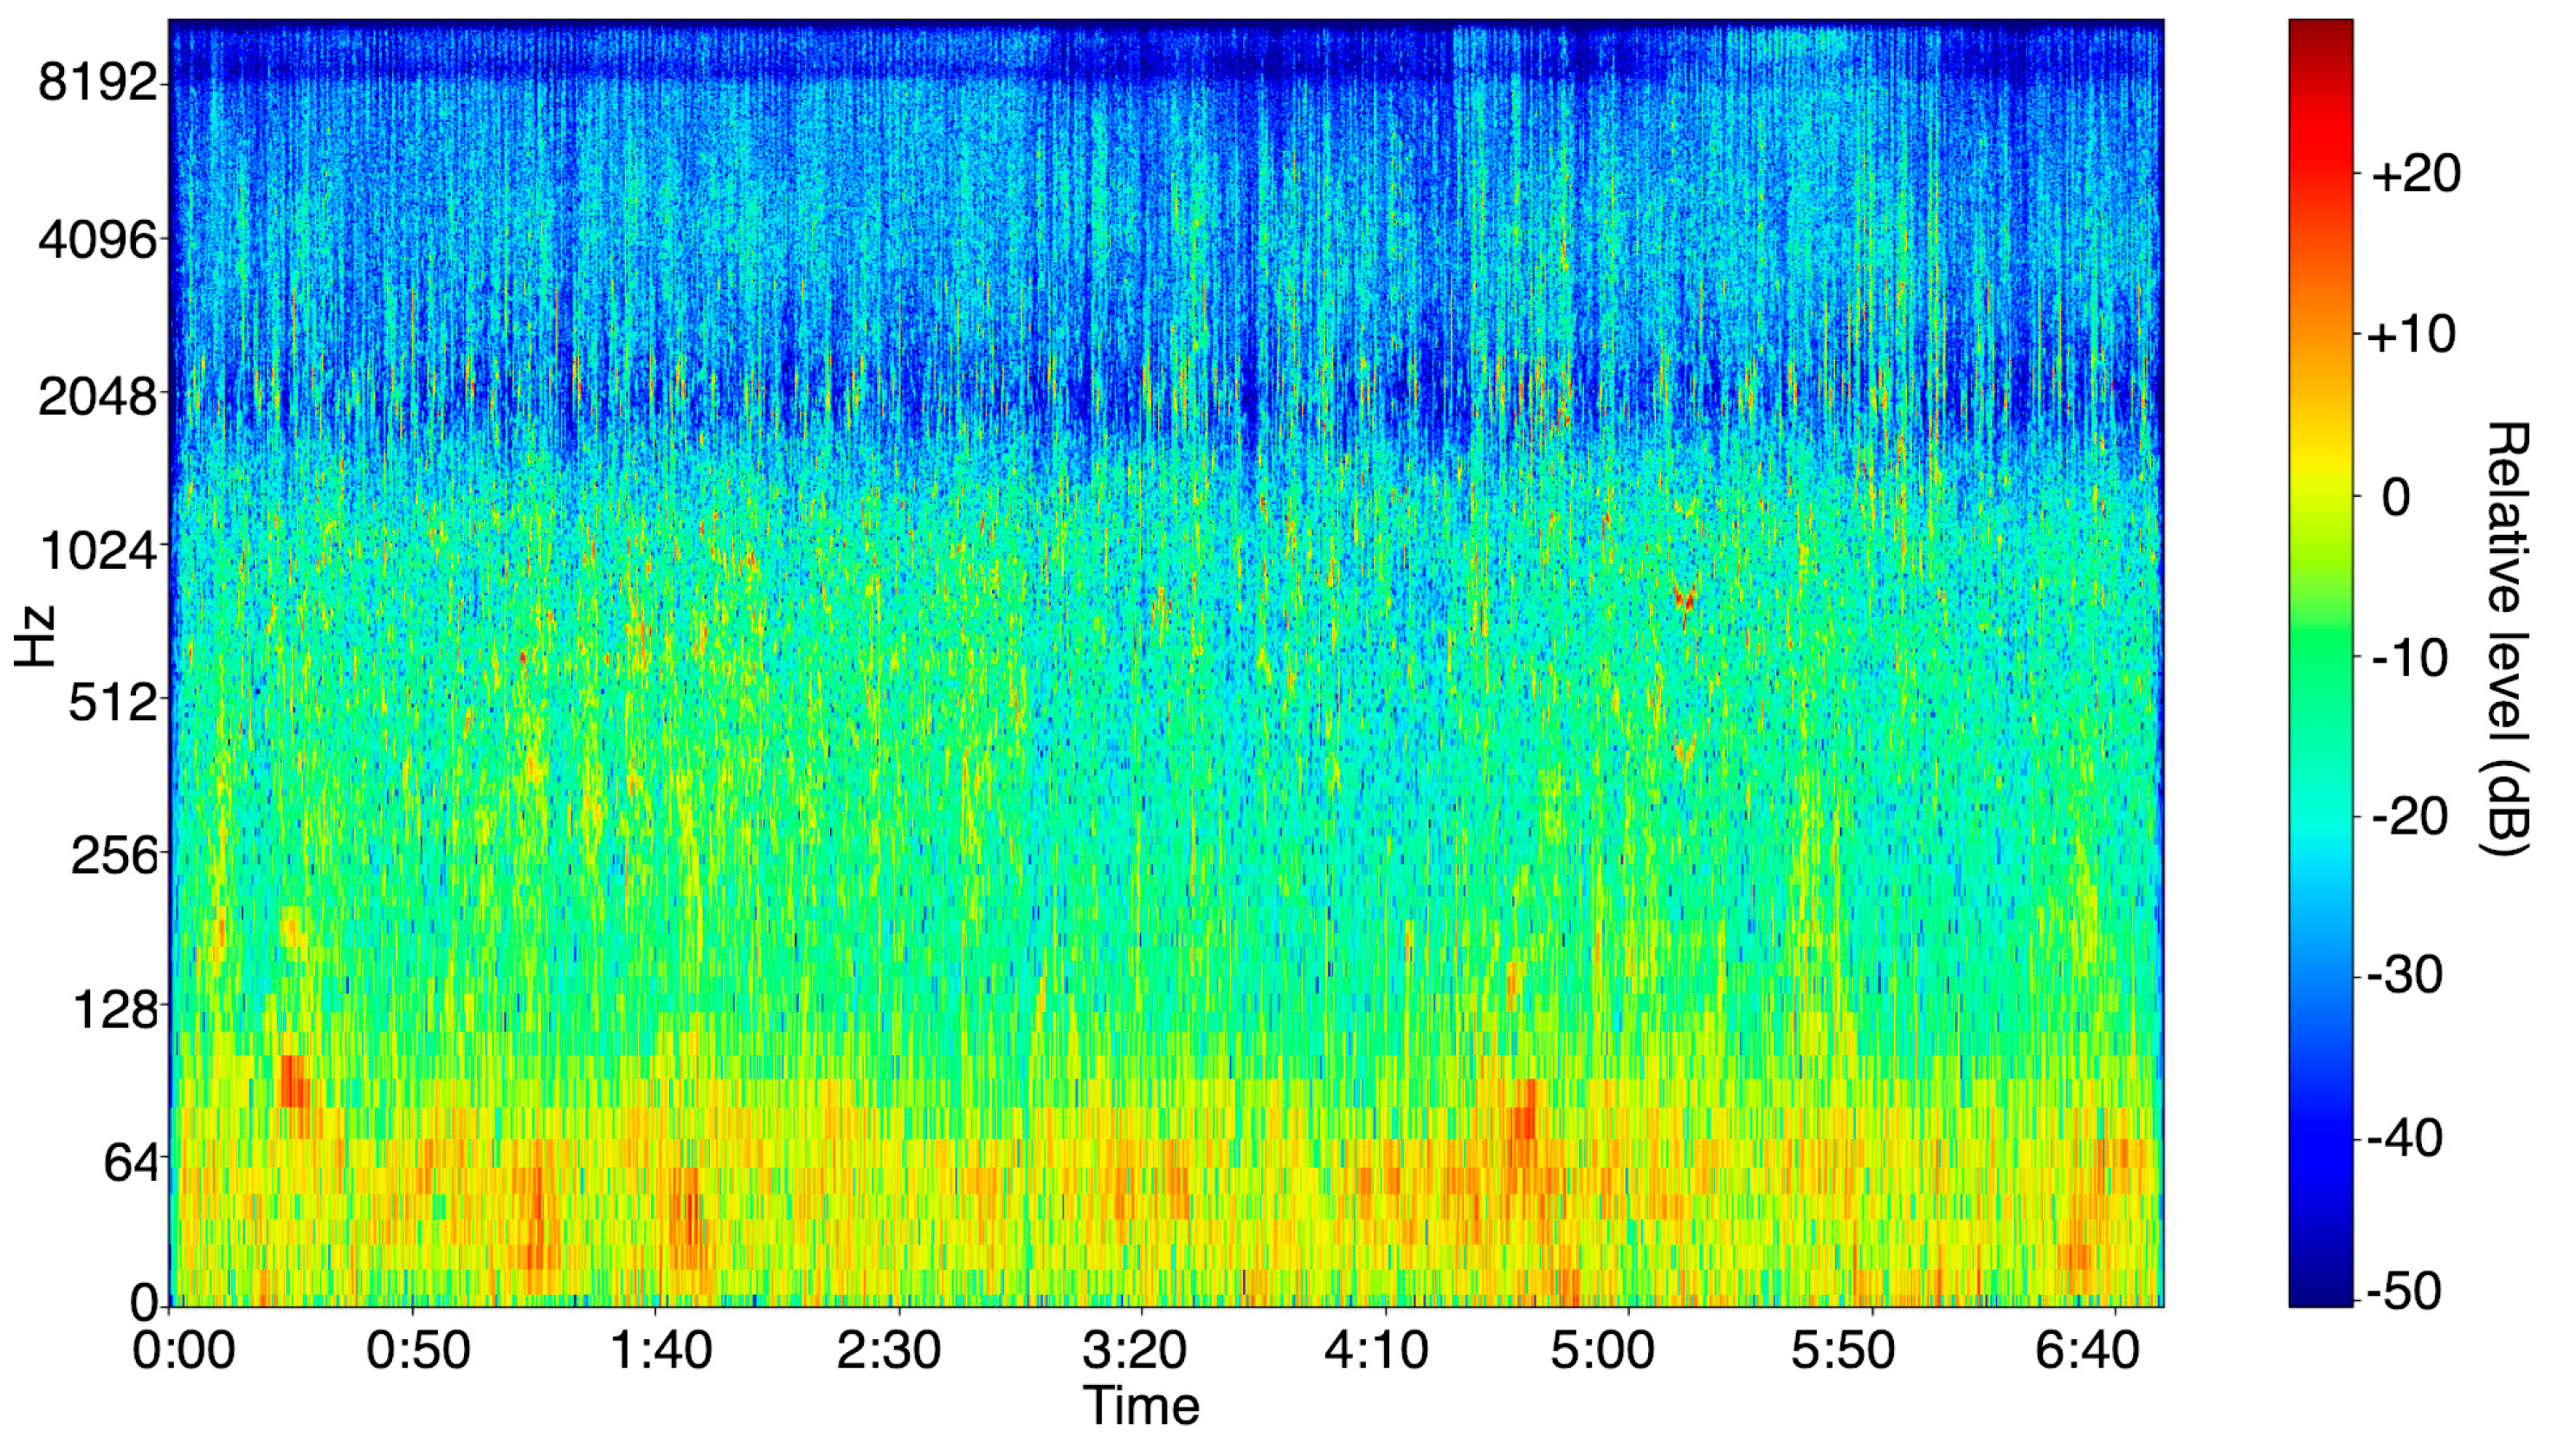Click the 512 Hz frequency label

point(113,703)
